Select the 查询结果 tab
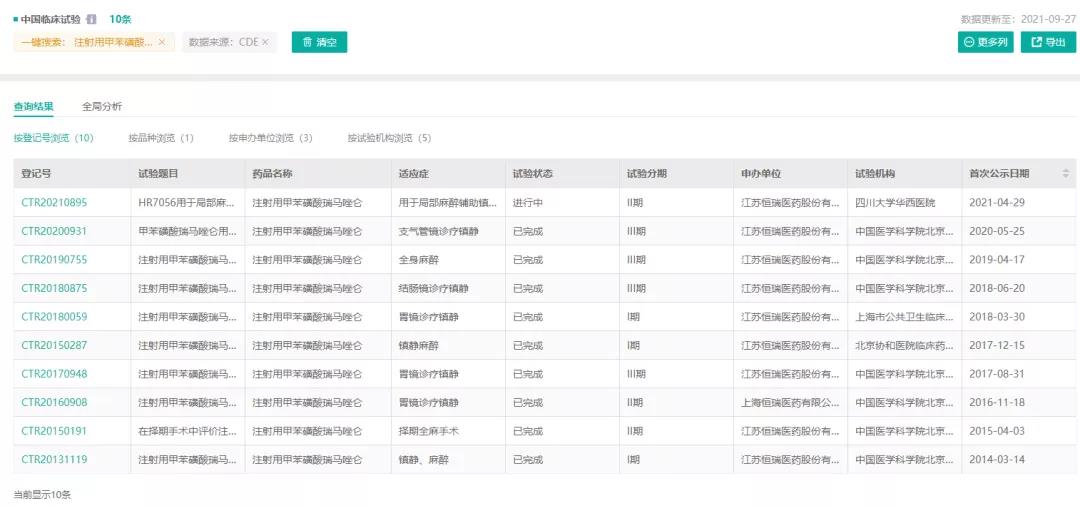The image size is (1080, 506). [x=34, y=106]
